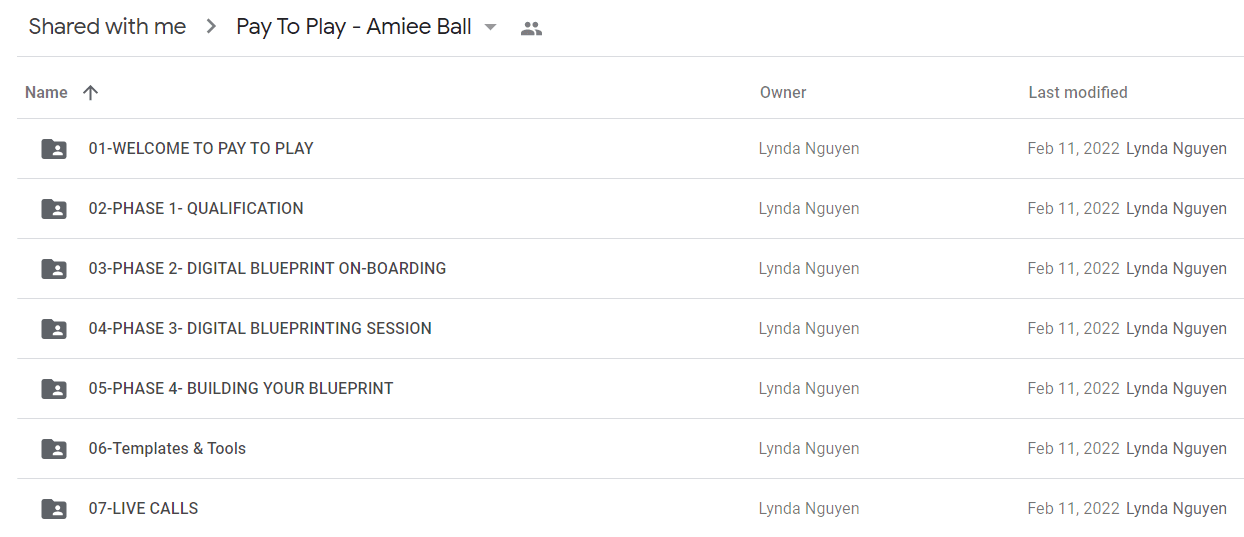Select the 07-LIVE CALLS folder name
1244x537 pixels.
143,508
